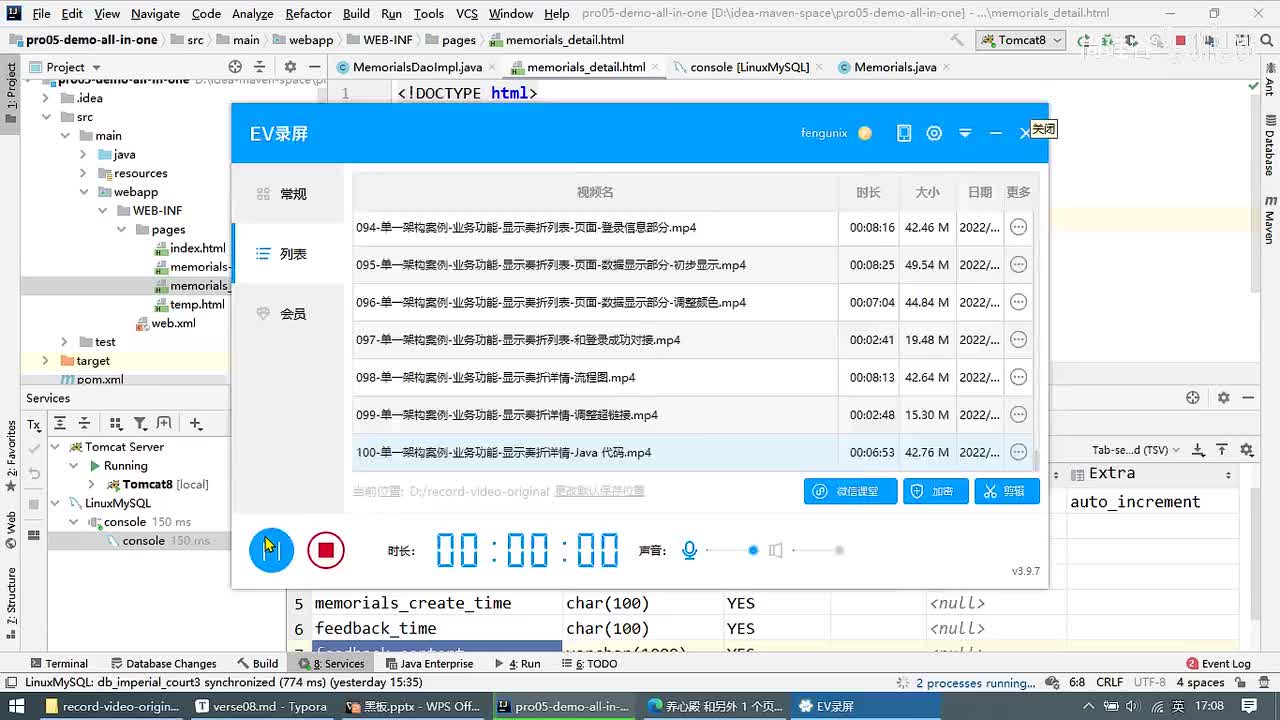1280x720 pixels.
Task: Open the Event Log
Action: tap(1217, 663)
